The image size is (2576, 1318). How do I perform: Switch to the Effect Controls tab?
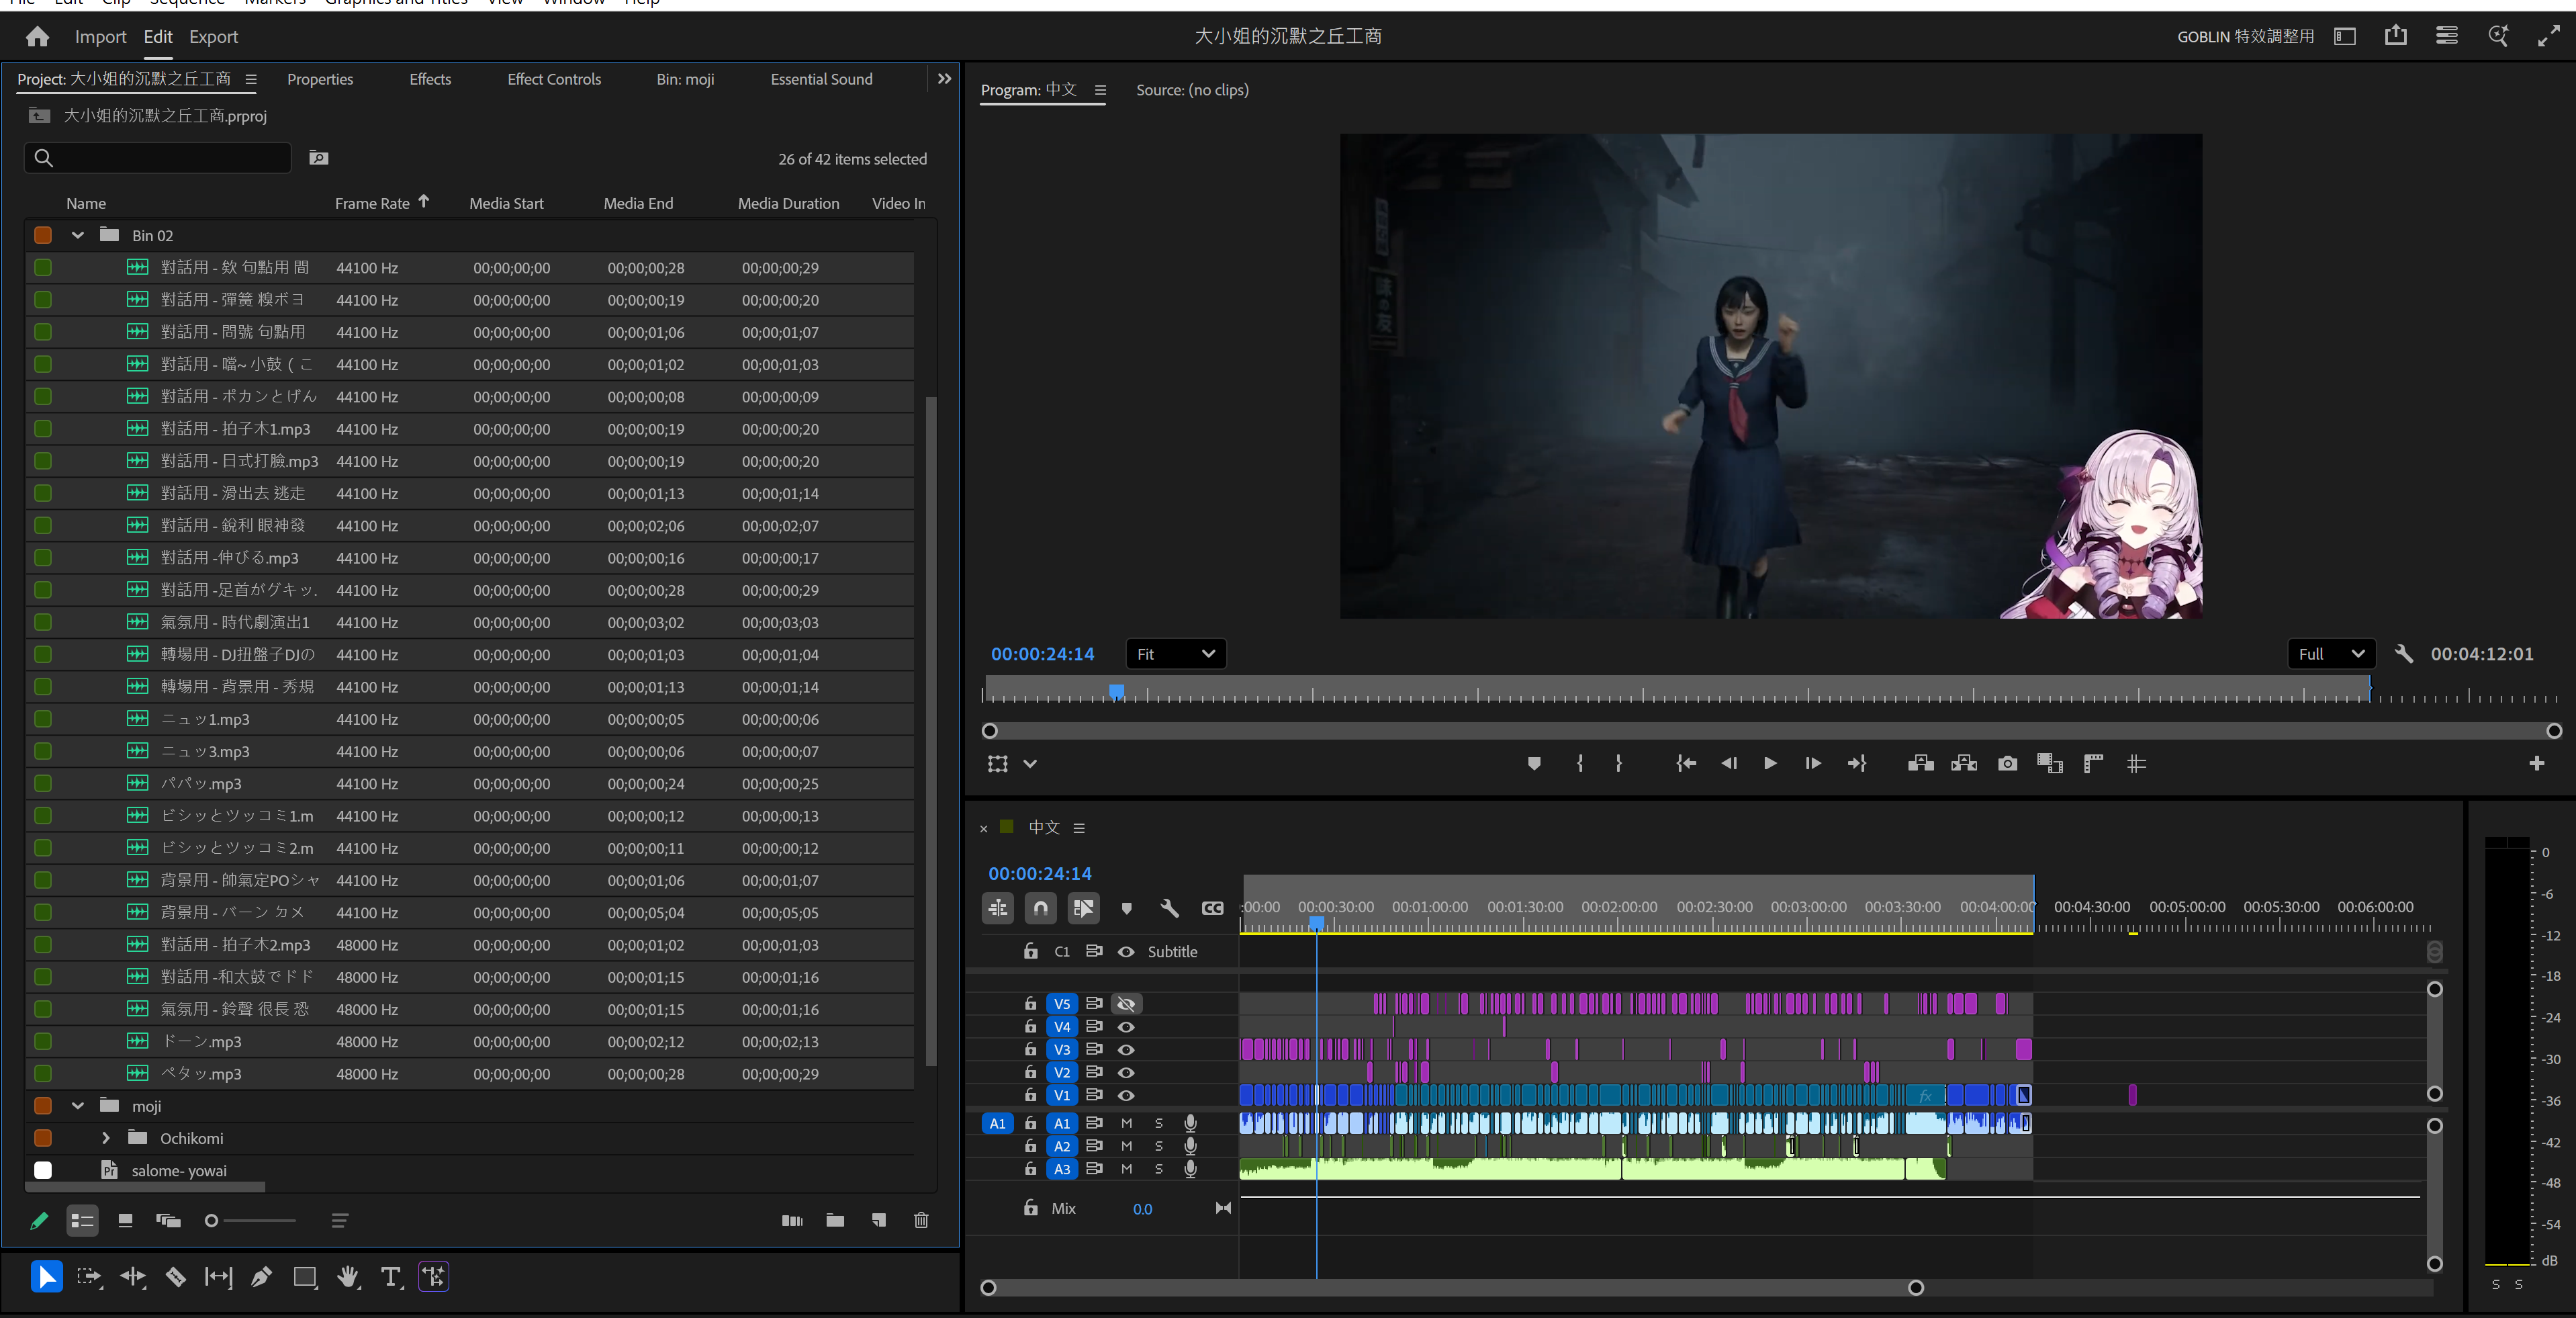click(553, 79)
